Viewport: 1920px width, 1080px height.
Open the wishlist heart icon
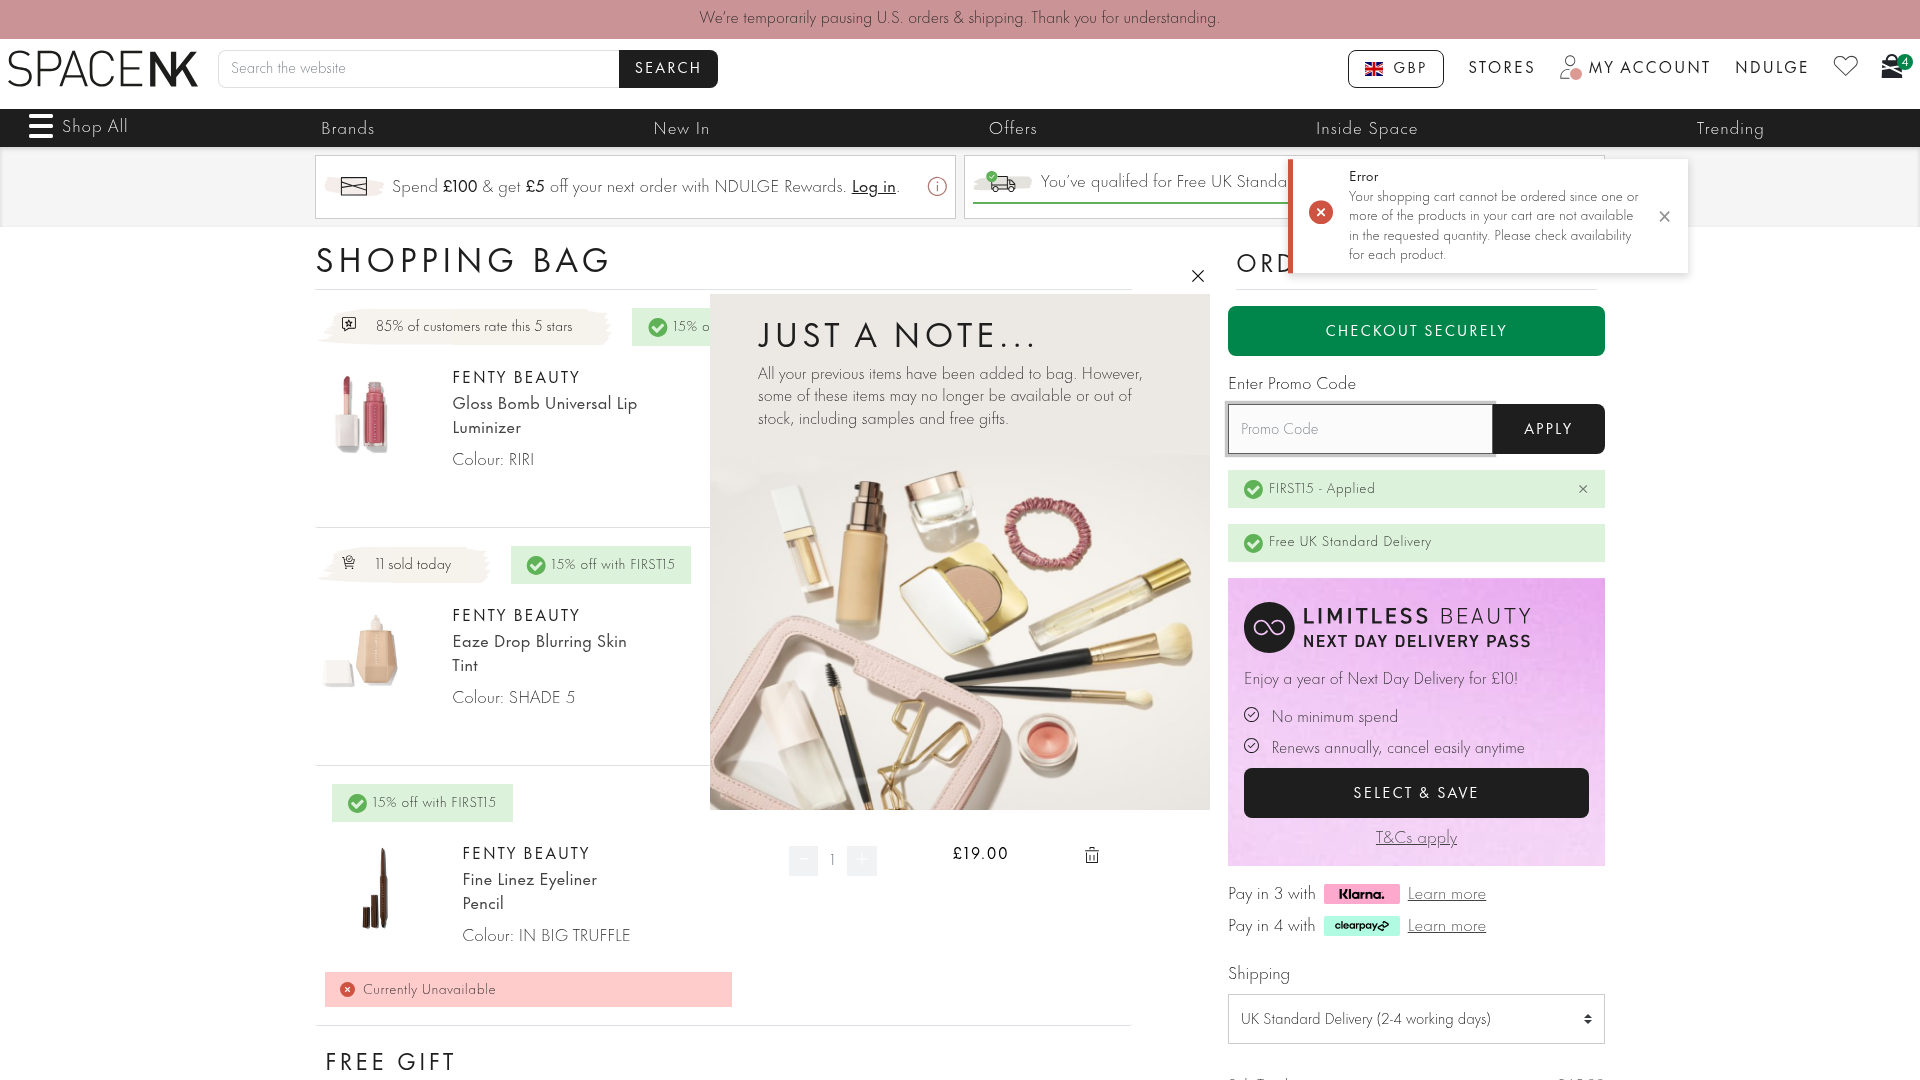(x=1845, y=67)
